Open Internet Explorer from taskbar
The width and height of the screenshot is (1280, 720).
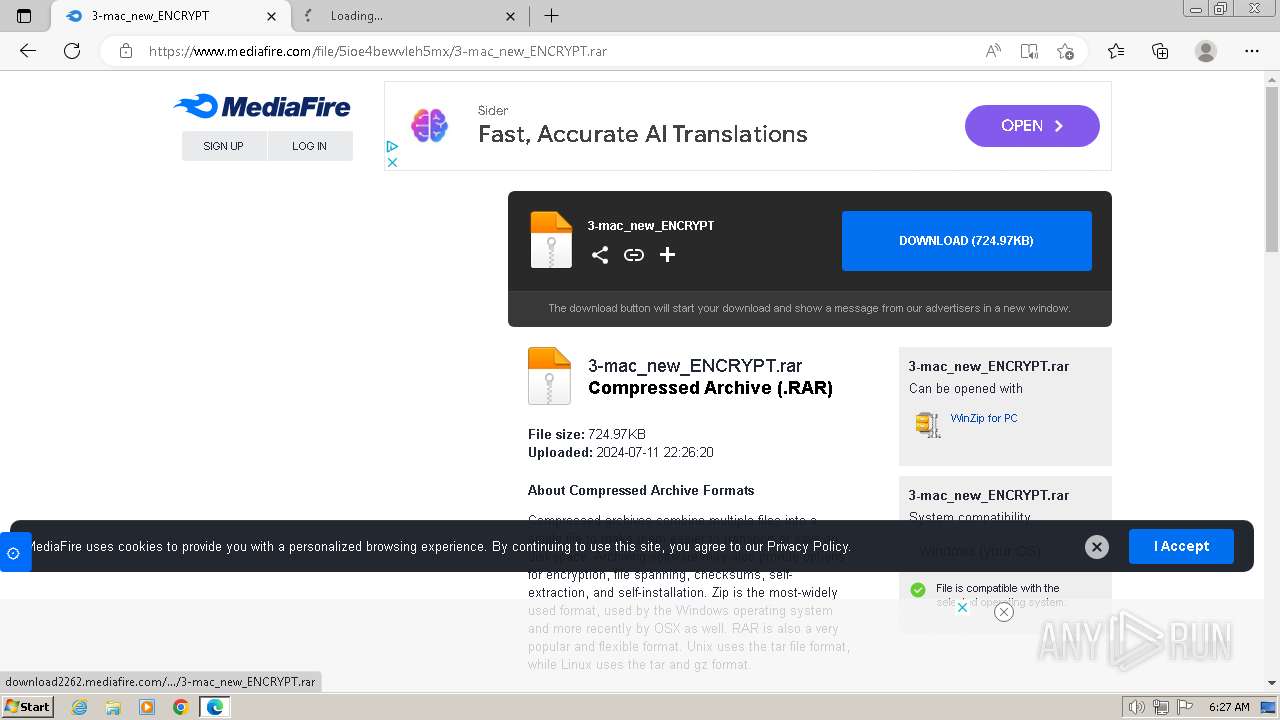pos(79,707)
